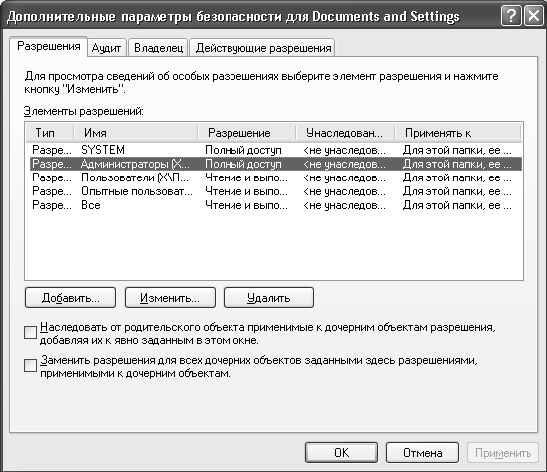Click the Добавить button
Viewport: 547px width, 472px height.
pos(70,298)
